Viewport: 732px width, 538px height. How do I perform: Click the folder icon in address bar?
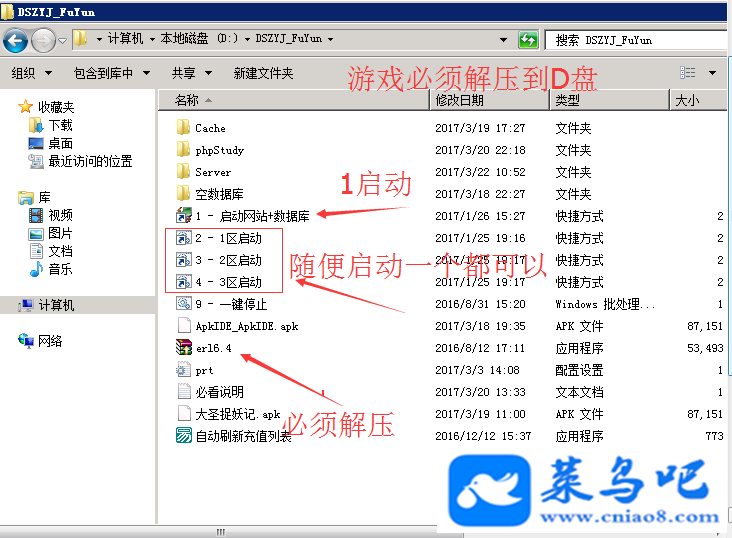pos(81,39)
